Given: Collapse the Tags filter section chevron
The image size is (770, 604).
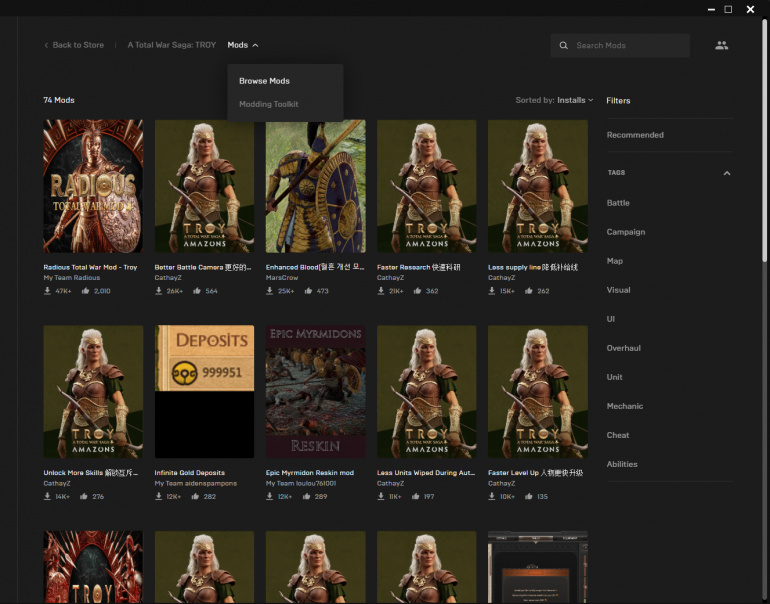Looking at the screenshot, I should click(x=727, y=173).
